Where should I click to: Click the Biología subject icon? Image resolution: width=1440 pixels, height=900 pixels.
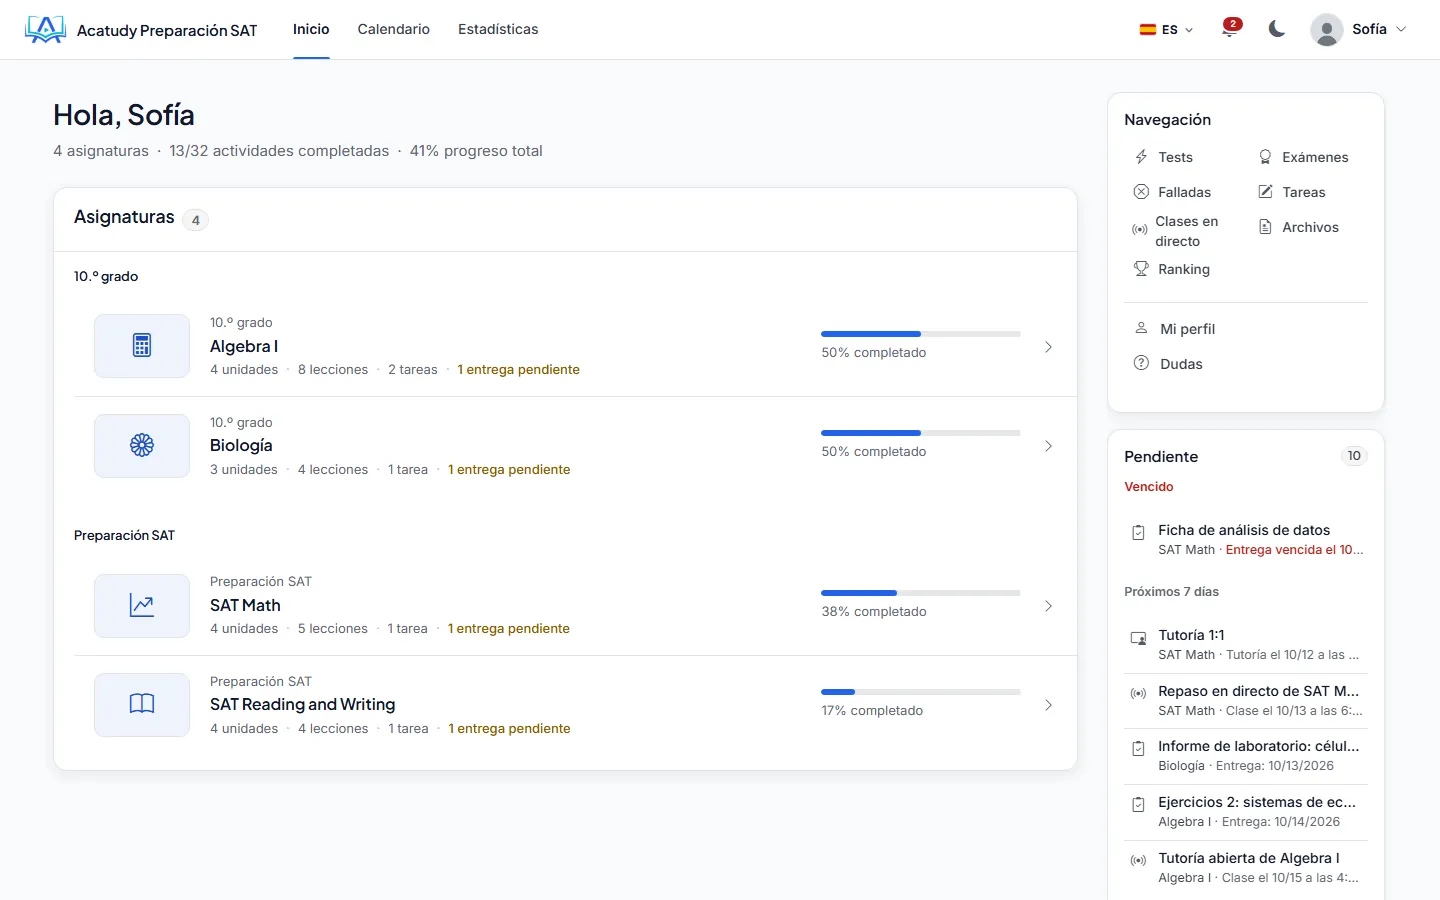coord(142,446)
